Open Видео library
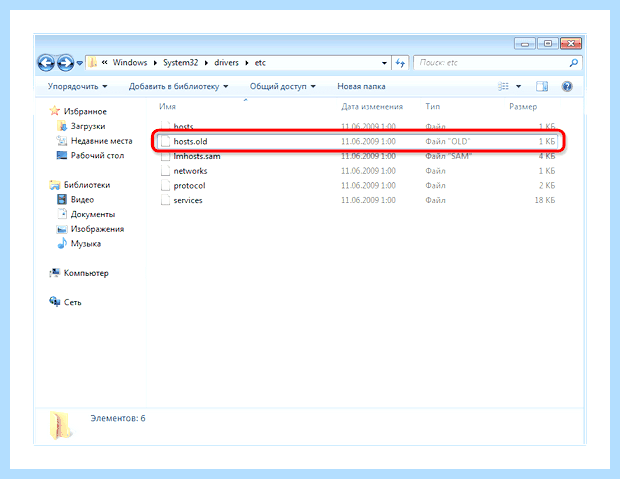The width and height of the screenshot is (620, 479). pyautogui.click(x=82, y=199)
